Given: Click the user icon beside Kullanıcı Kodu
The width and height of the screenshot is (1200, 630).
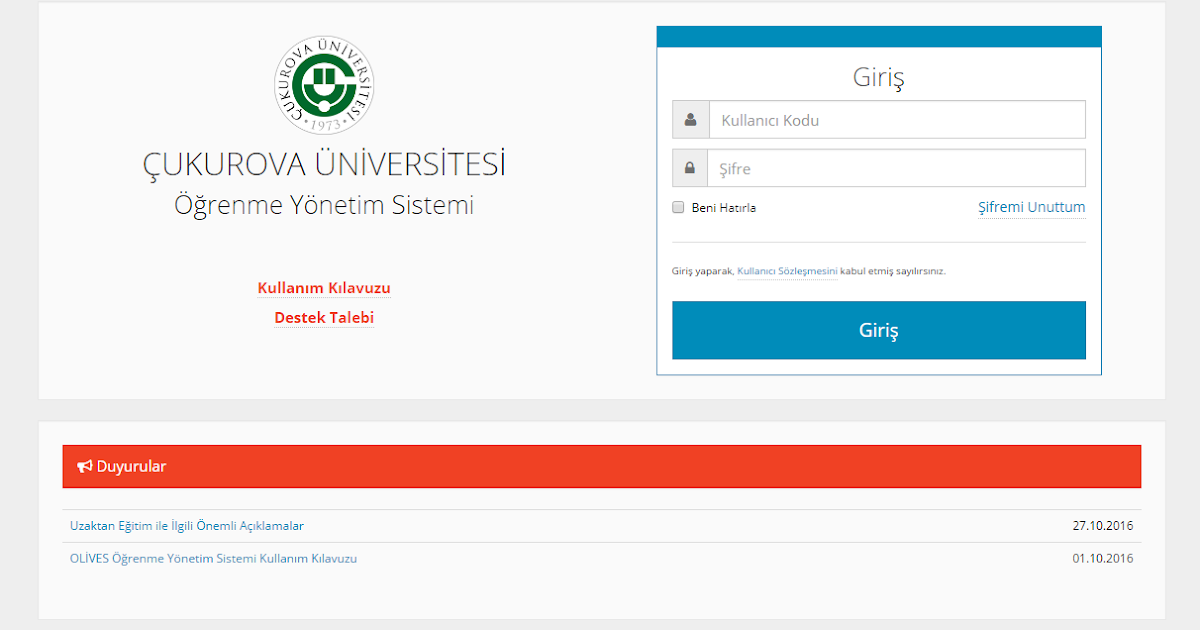Looking at the screenshot, I should pos(691,120).
